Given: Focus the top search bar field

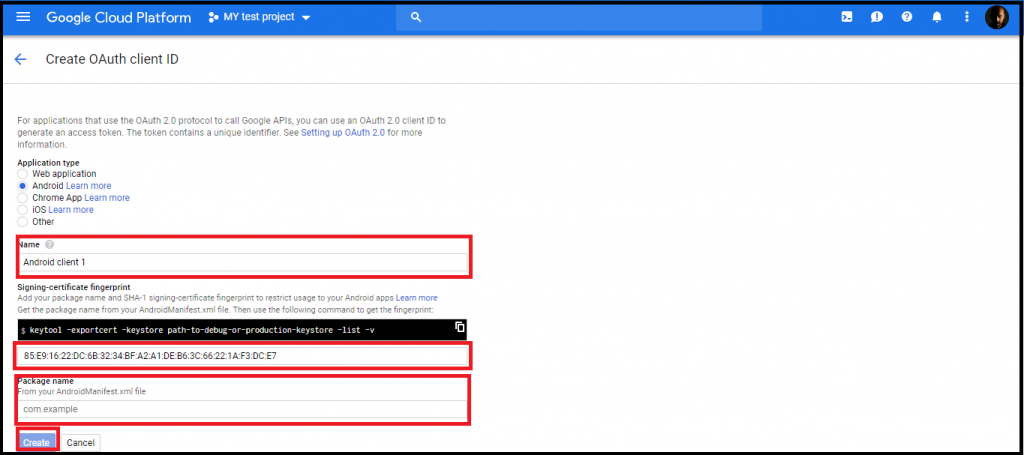Looking at the screenshot, I should point(579,17).
